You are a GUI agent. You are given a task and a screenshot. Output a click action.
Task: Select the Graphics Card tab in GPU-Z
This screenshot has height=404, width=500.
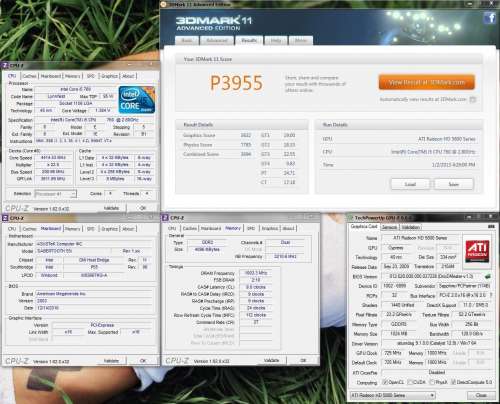tap(364, 226)
